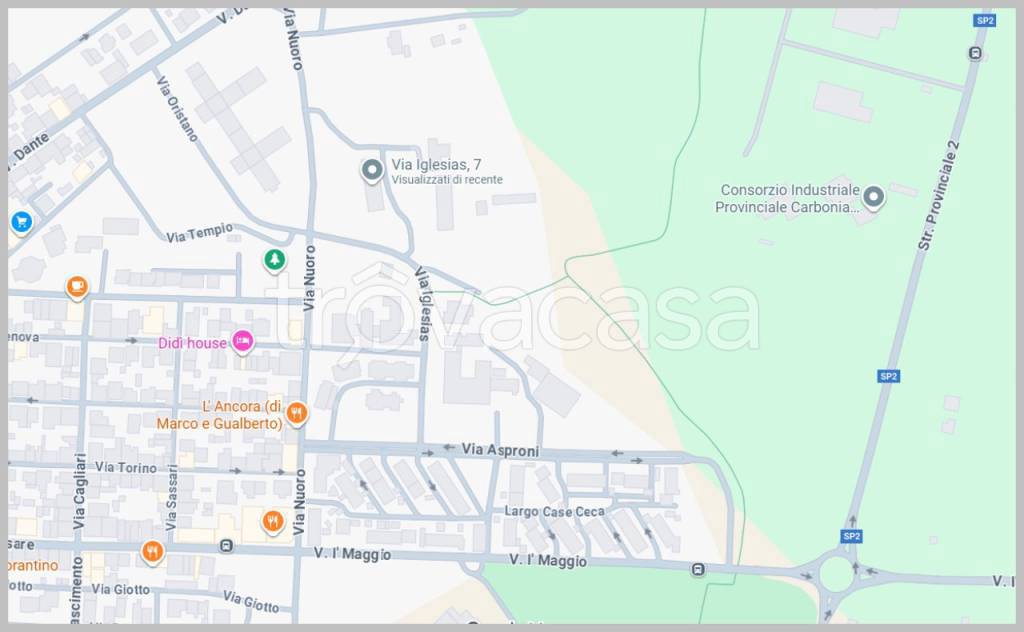Click the L'Ancora restaurant fork-and-knife icon
1024x632 pixels.
[x=296, y=412]
